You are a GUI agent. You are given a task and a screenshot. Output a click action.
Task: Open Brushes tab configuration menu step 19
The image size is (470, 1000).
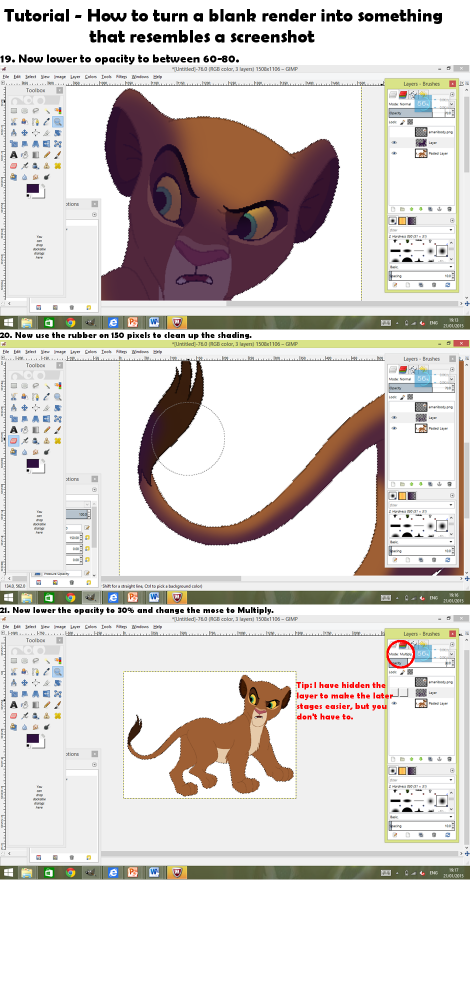click(452, 221)
